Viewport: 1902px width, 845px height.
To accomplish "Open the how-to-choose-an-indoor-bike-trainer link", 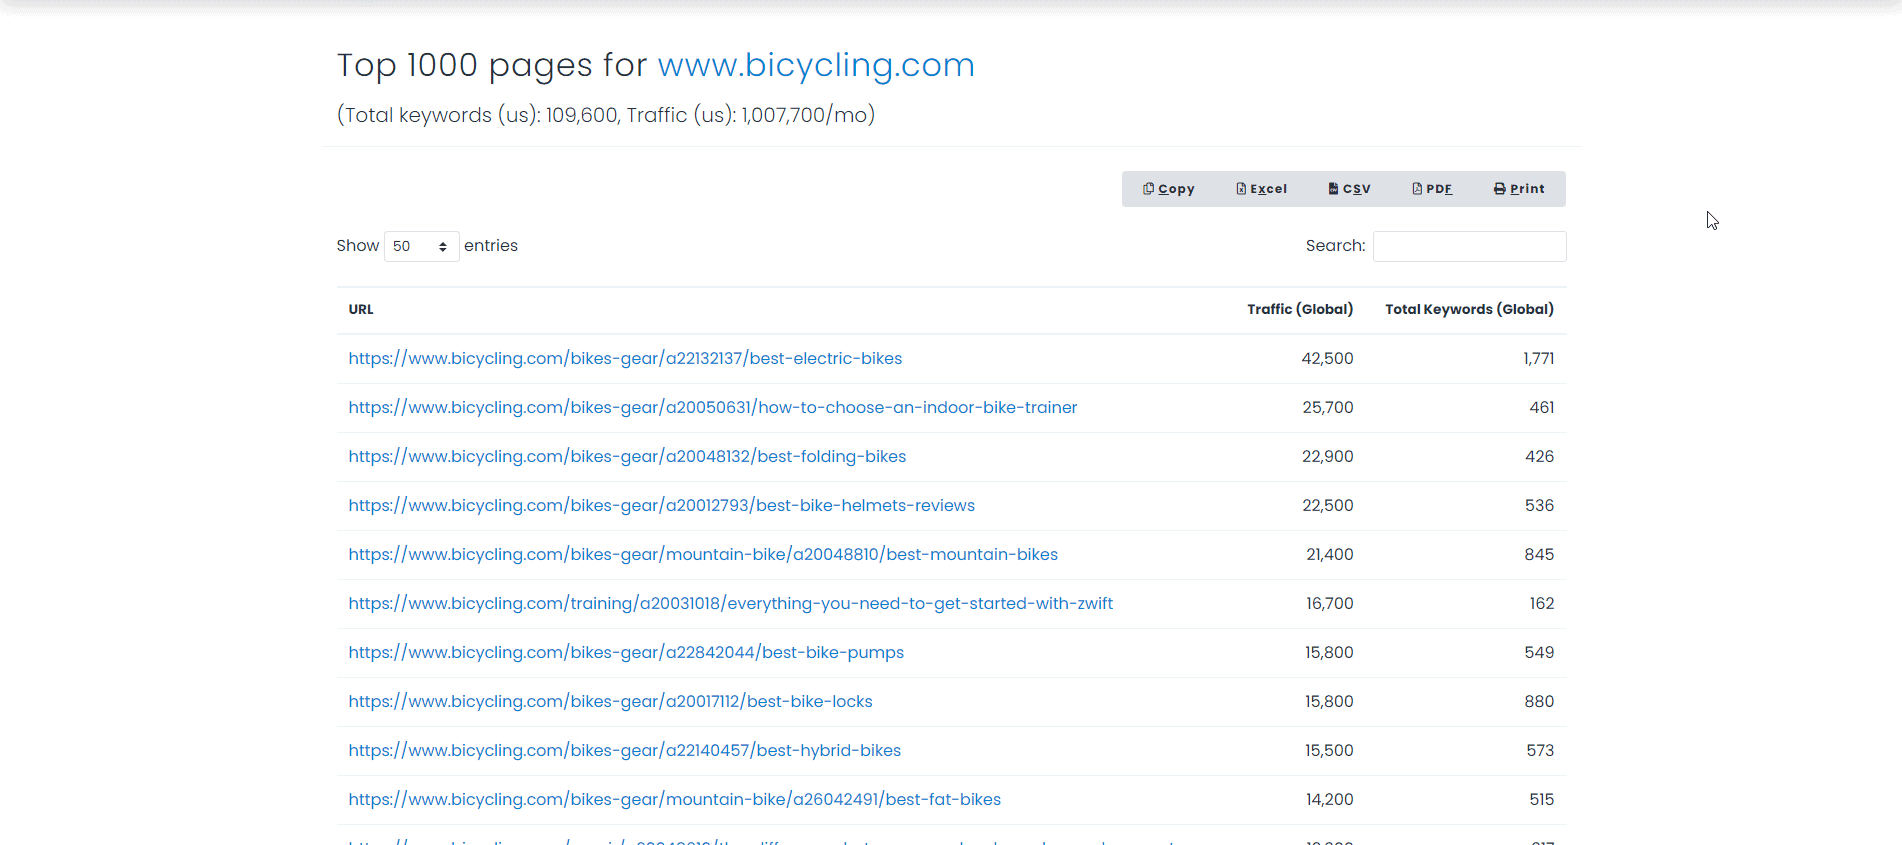I will (x=712, y=408).
